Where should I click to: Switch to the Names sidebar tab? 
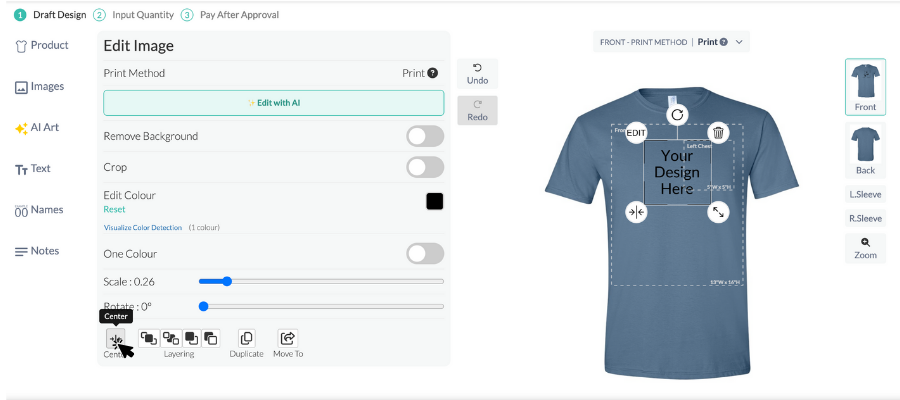pyautogui.click(x=38, y=210)
